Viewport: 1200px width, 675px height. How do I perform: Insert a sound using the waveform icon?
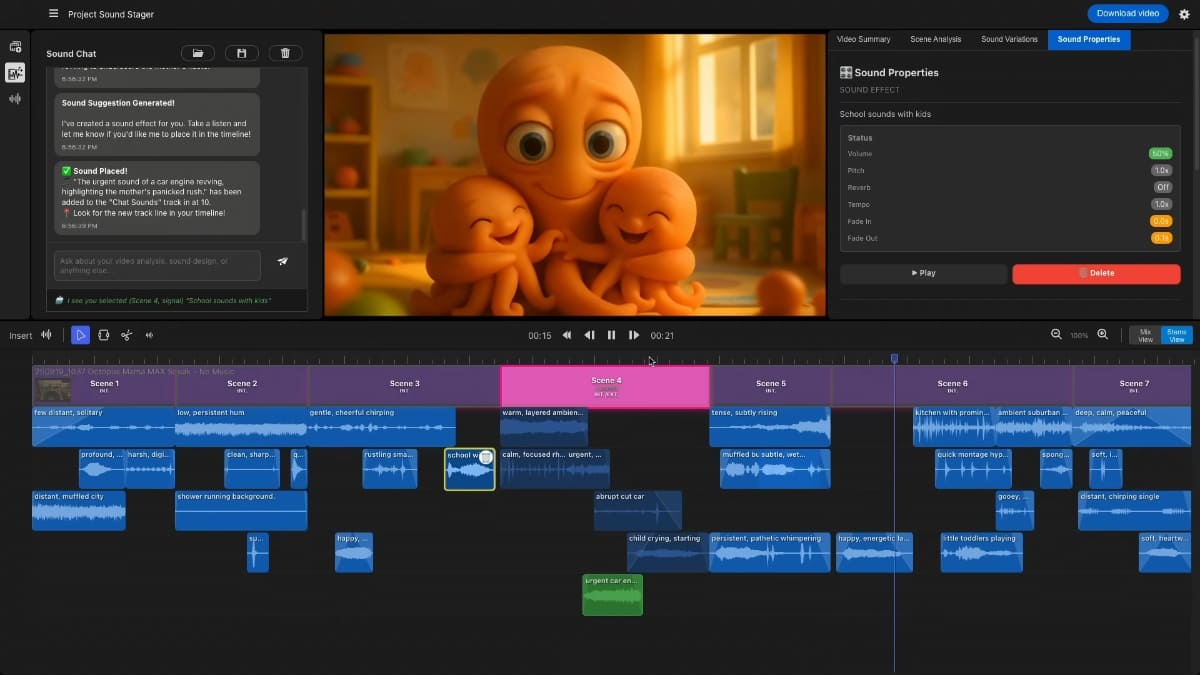click(x=46, y=335)
